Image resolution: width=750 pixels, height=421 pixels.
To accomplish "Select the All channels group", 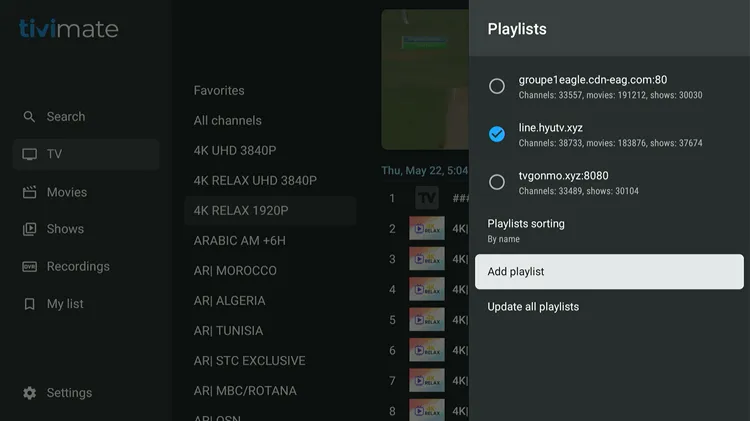I will click(x=270, y=121).
